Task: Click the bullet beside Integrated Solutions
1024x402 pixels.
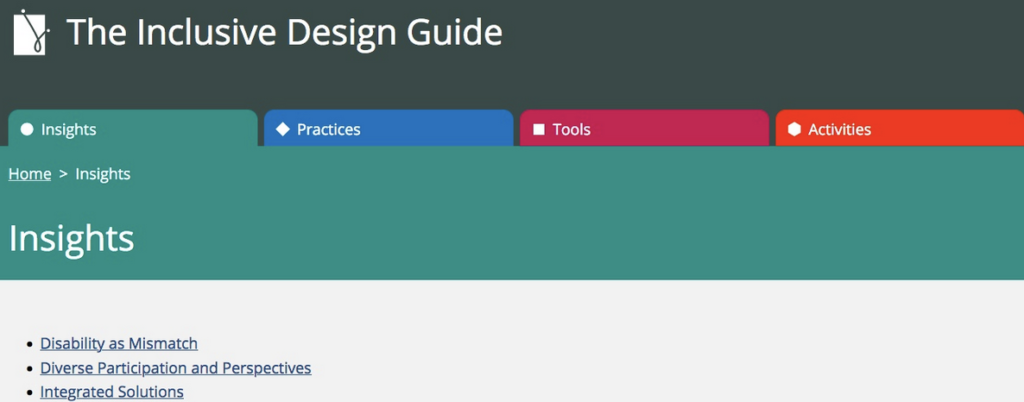Action: 28,393
